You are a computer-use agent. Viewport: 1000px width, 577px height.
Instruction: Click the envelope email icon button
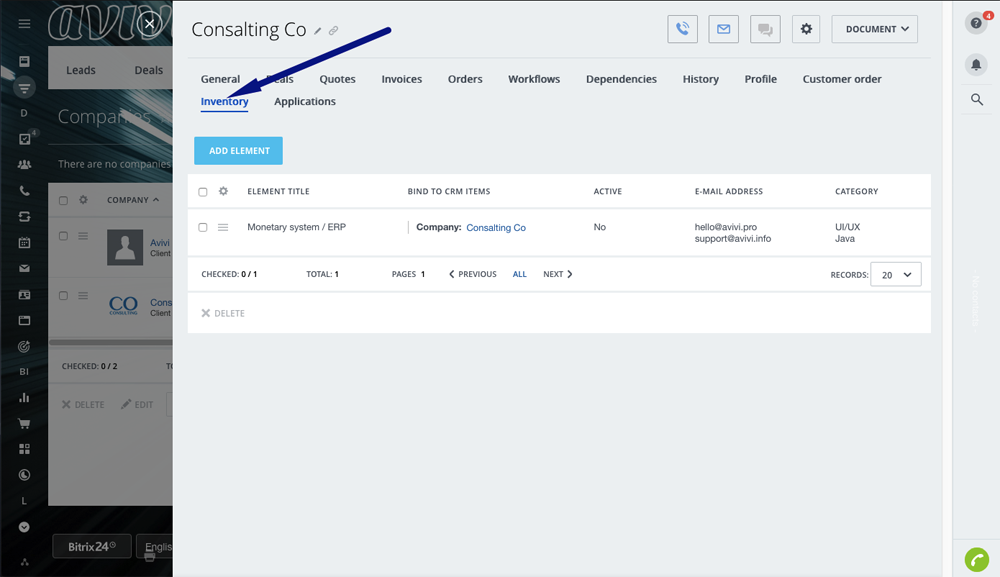click(723, 29)
